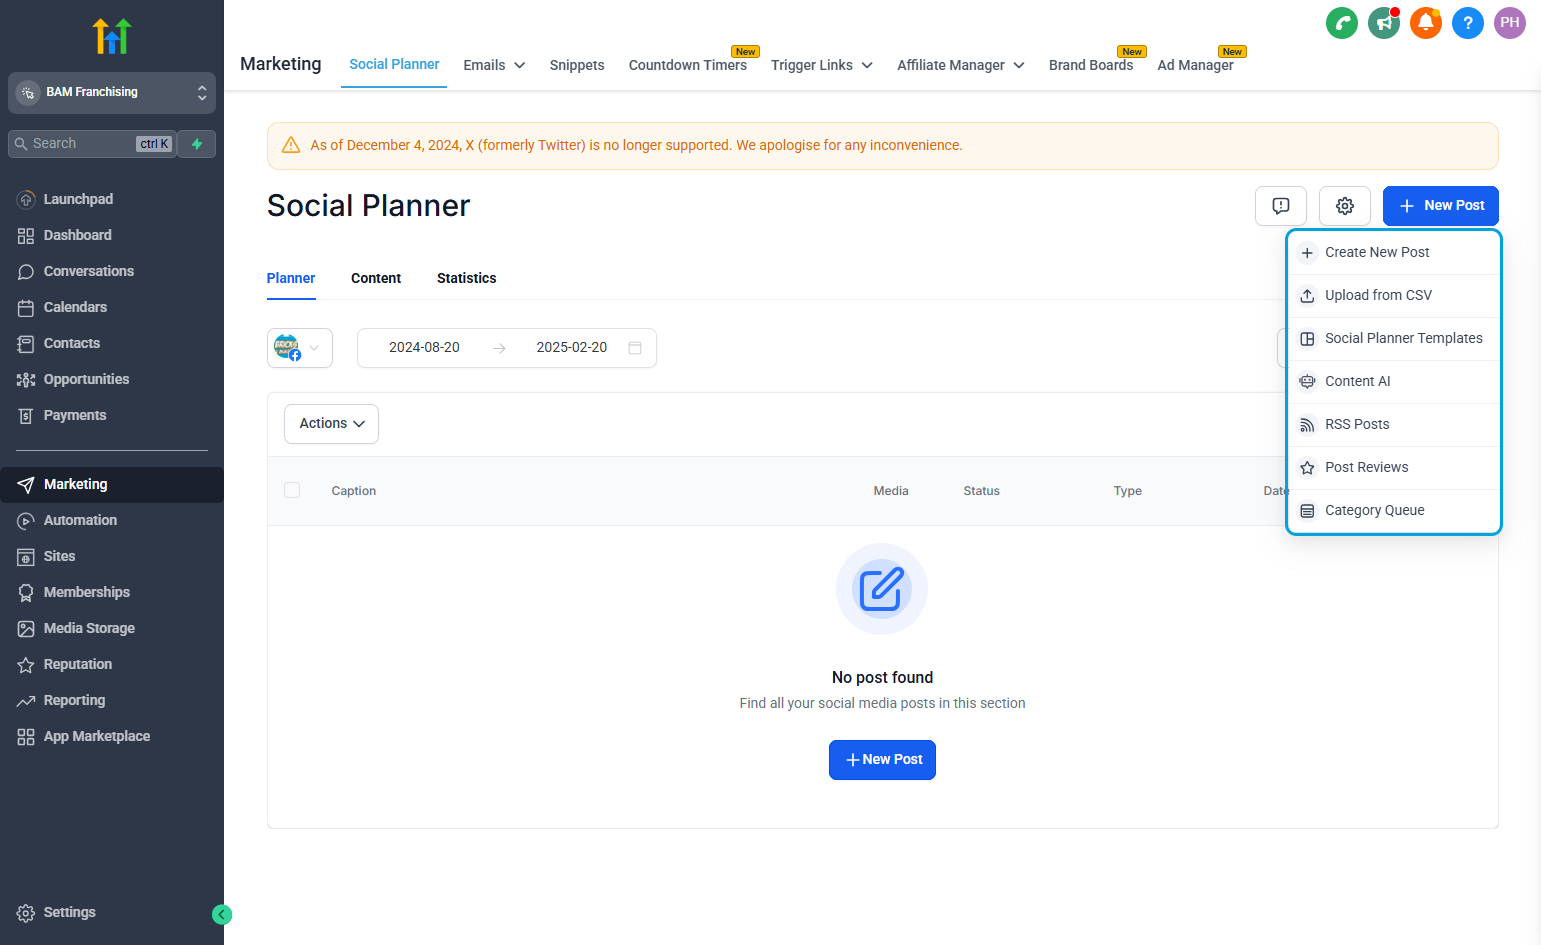The width and height of the screenshot is (1541, 945).
Task: Select the Social Planner top tab
Action: click(394, 64)
